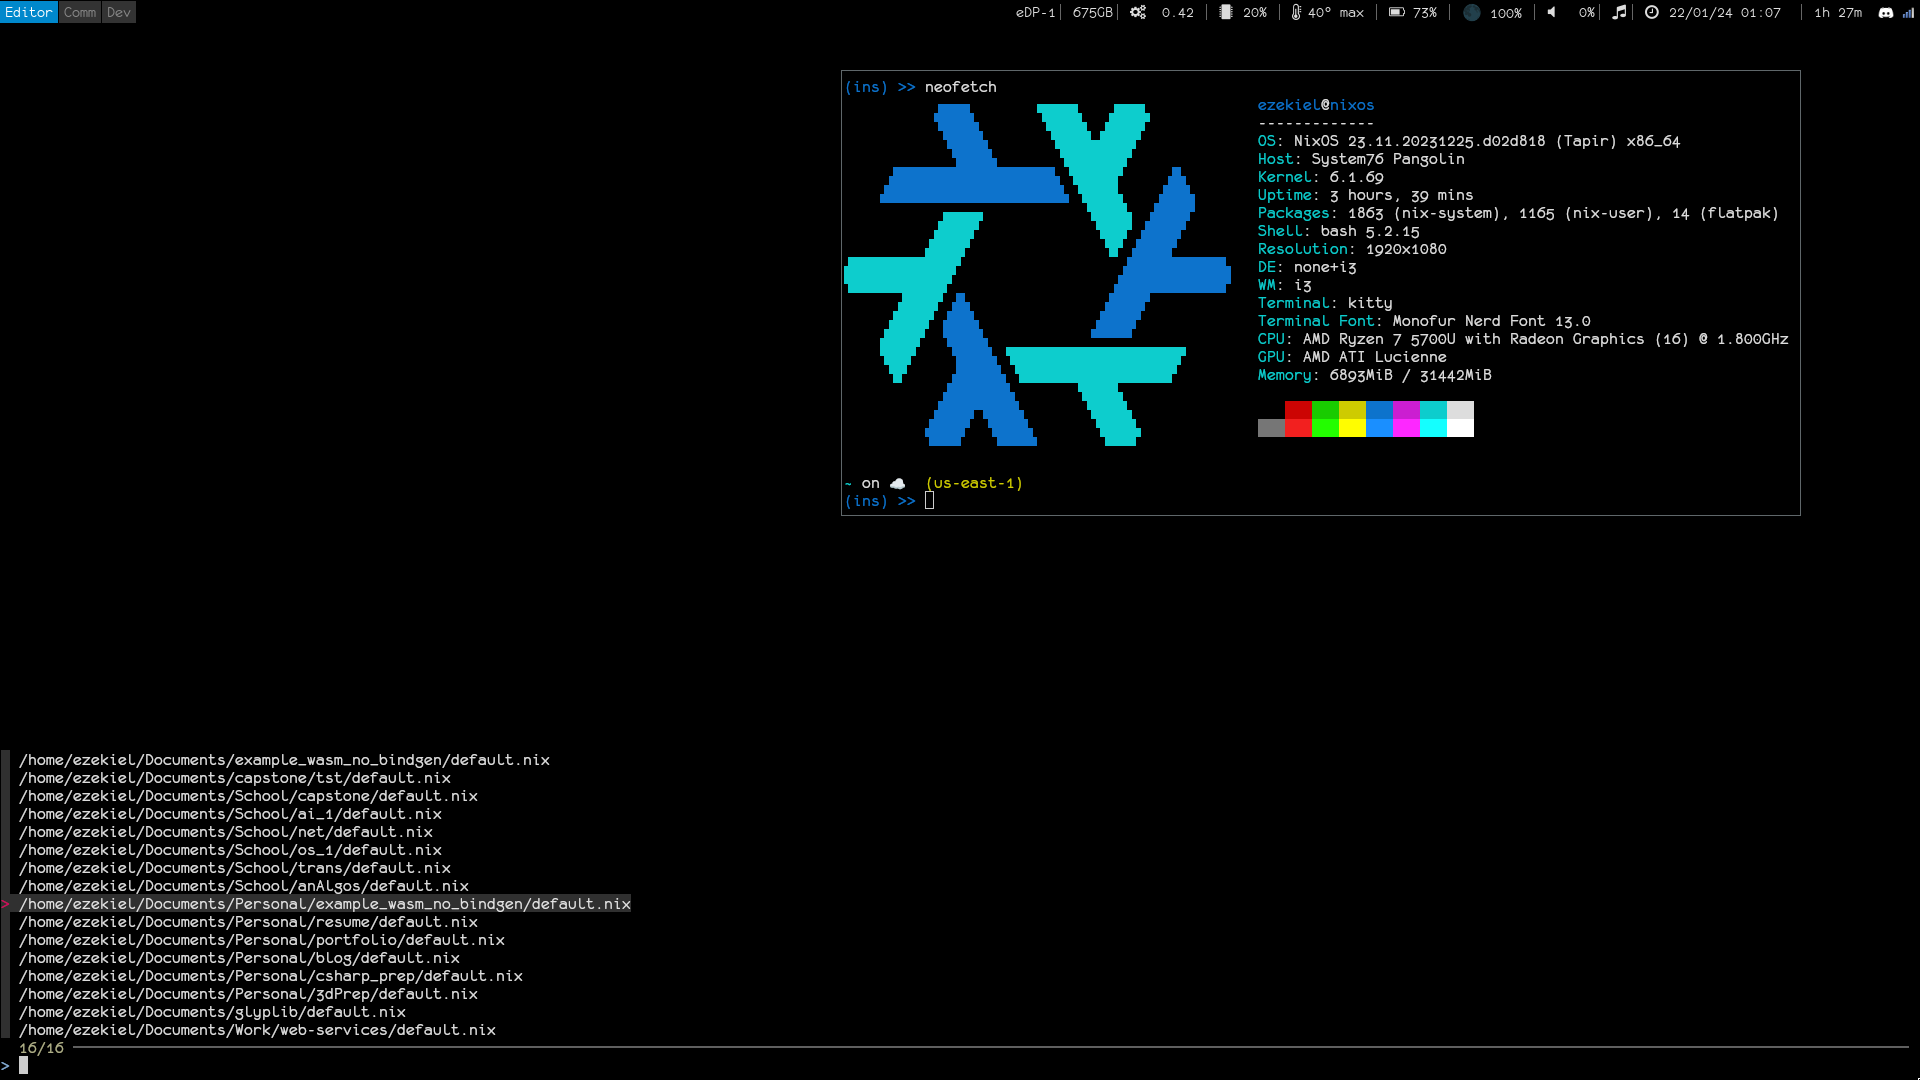Click the 0% volume value
This screenshot has width=1920, height=1080.
[x=1586, y=13]
